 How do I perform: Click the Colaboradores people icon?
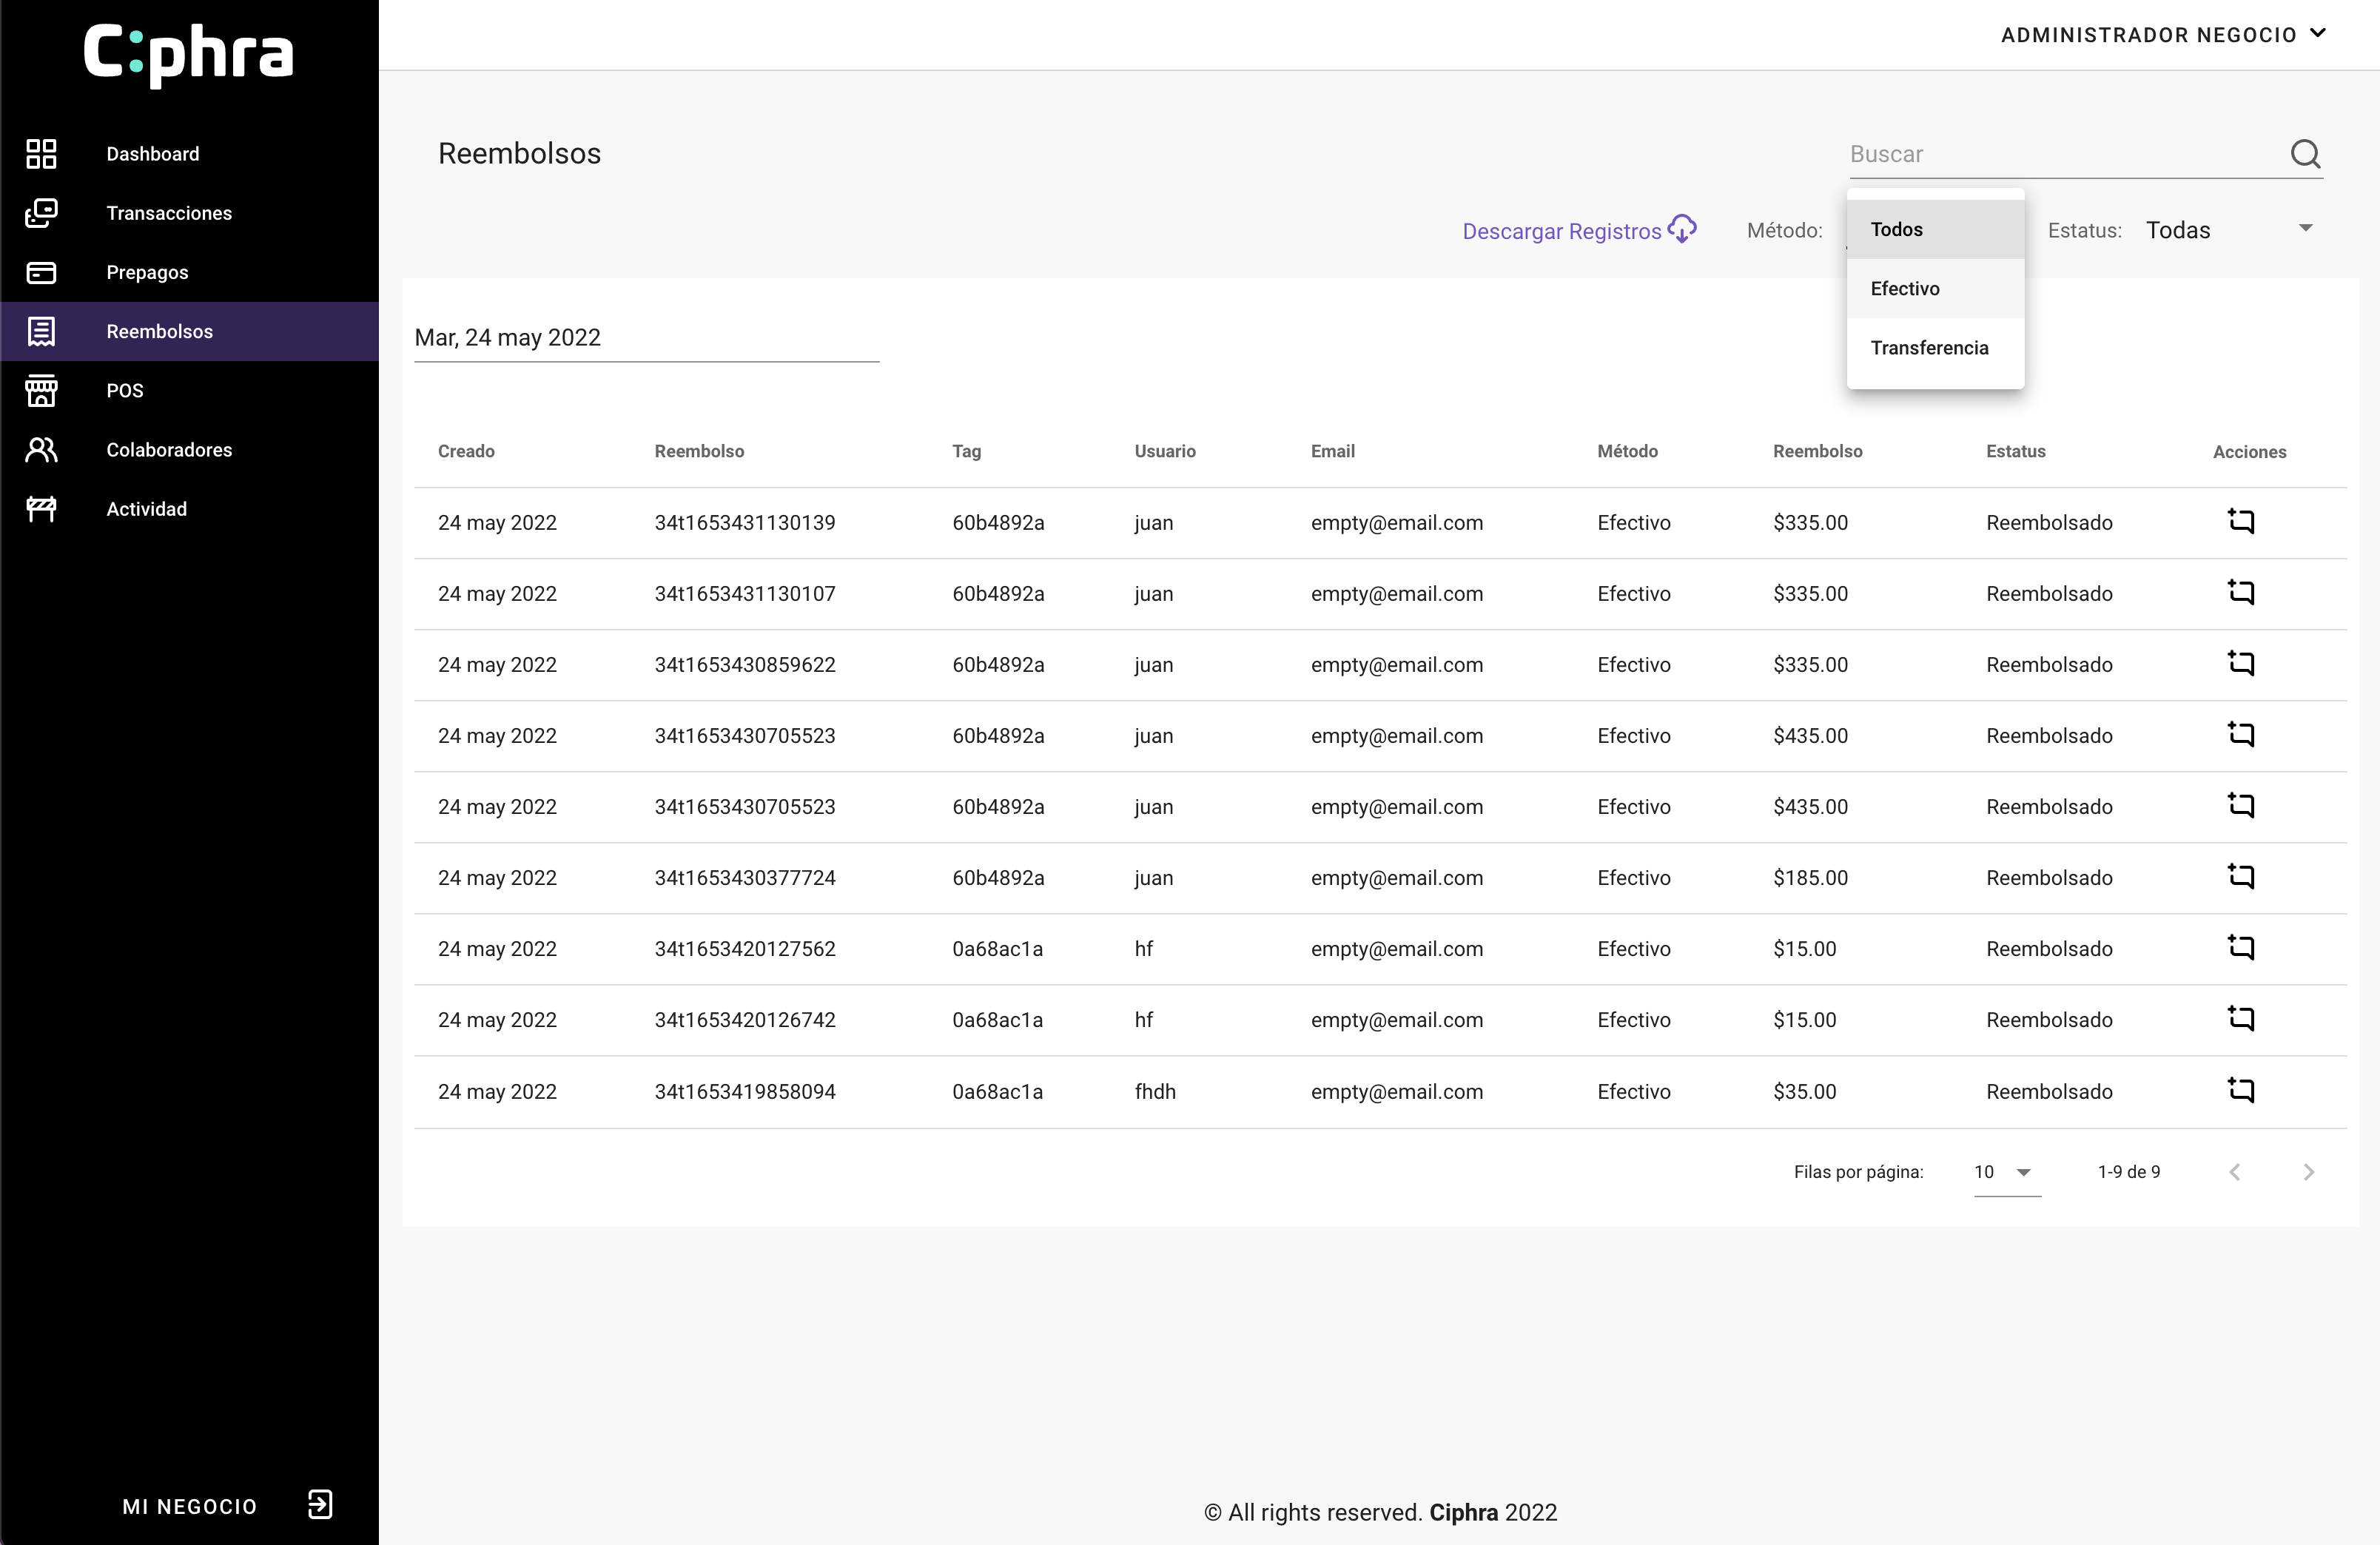click(41, 450)
